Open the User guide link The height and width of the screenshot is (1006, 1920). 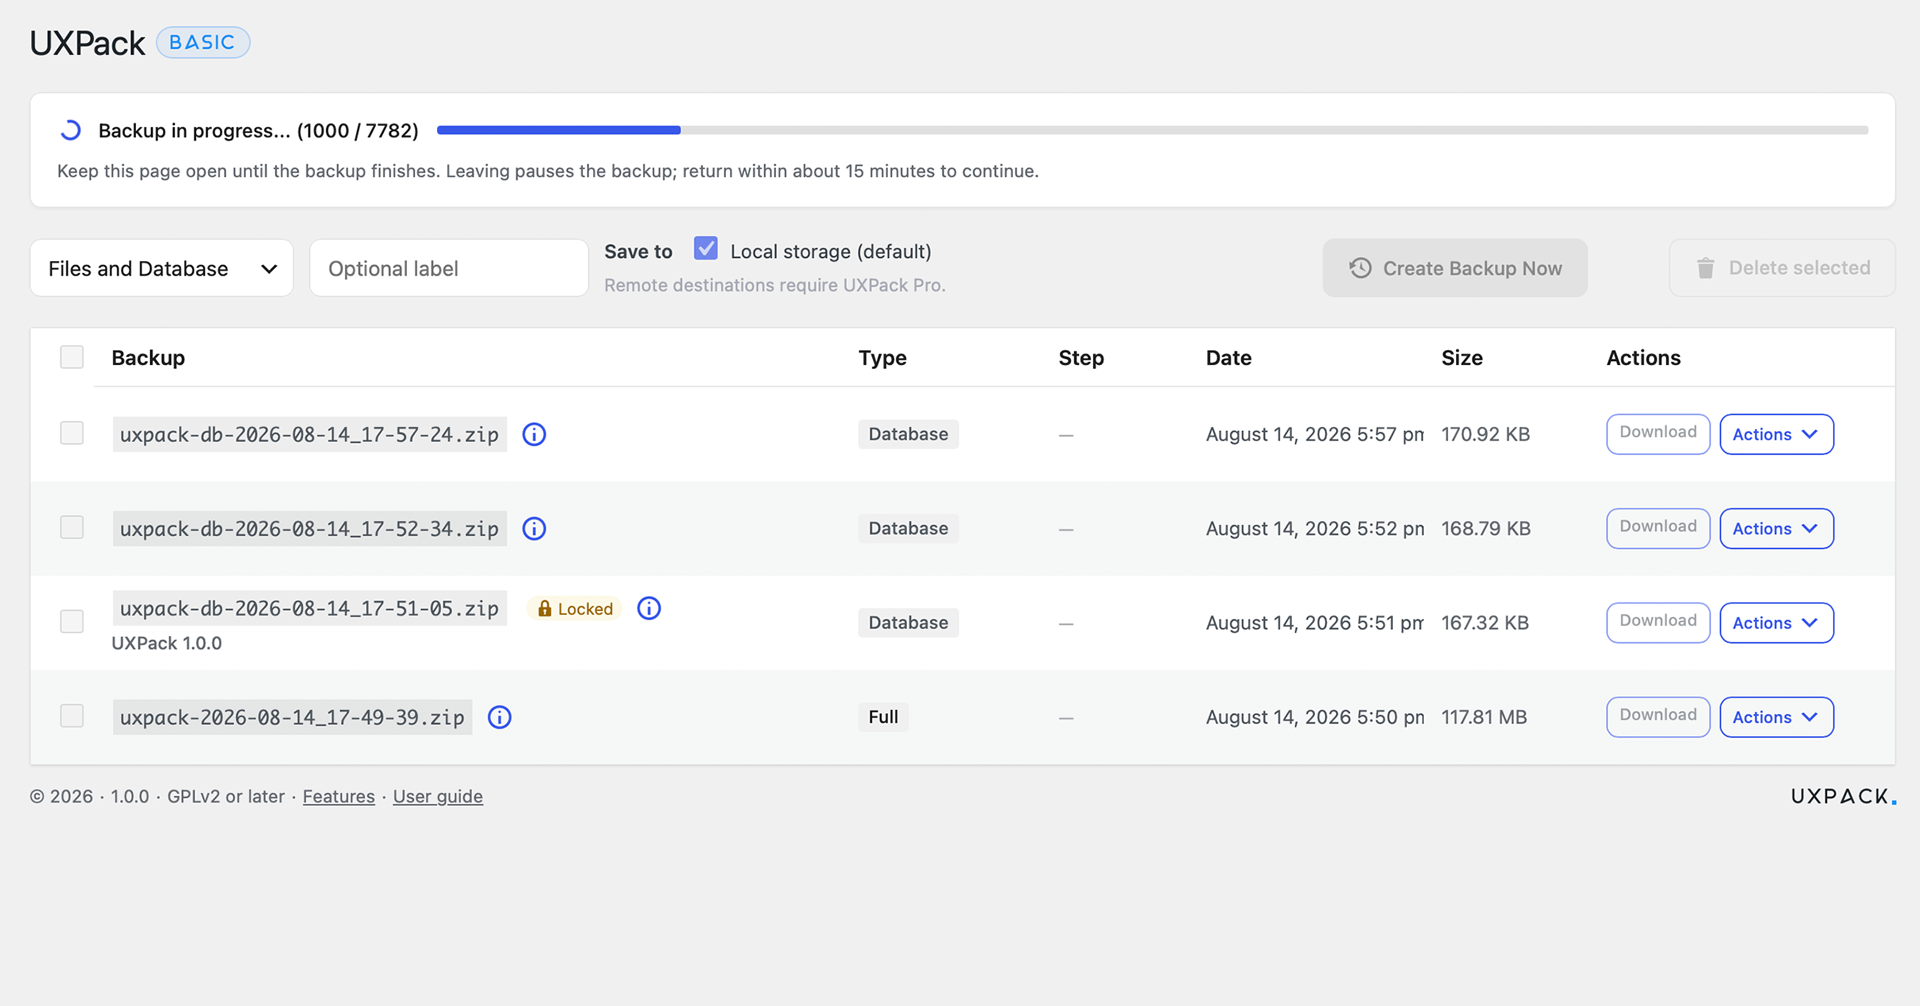pyautogui.click(x=438, y=796)
